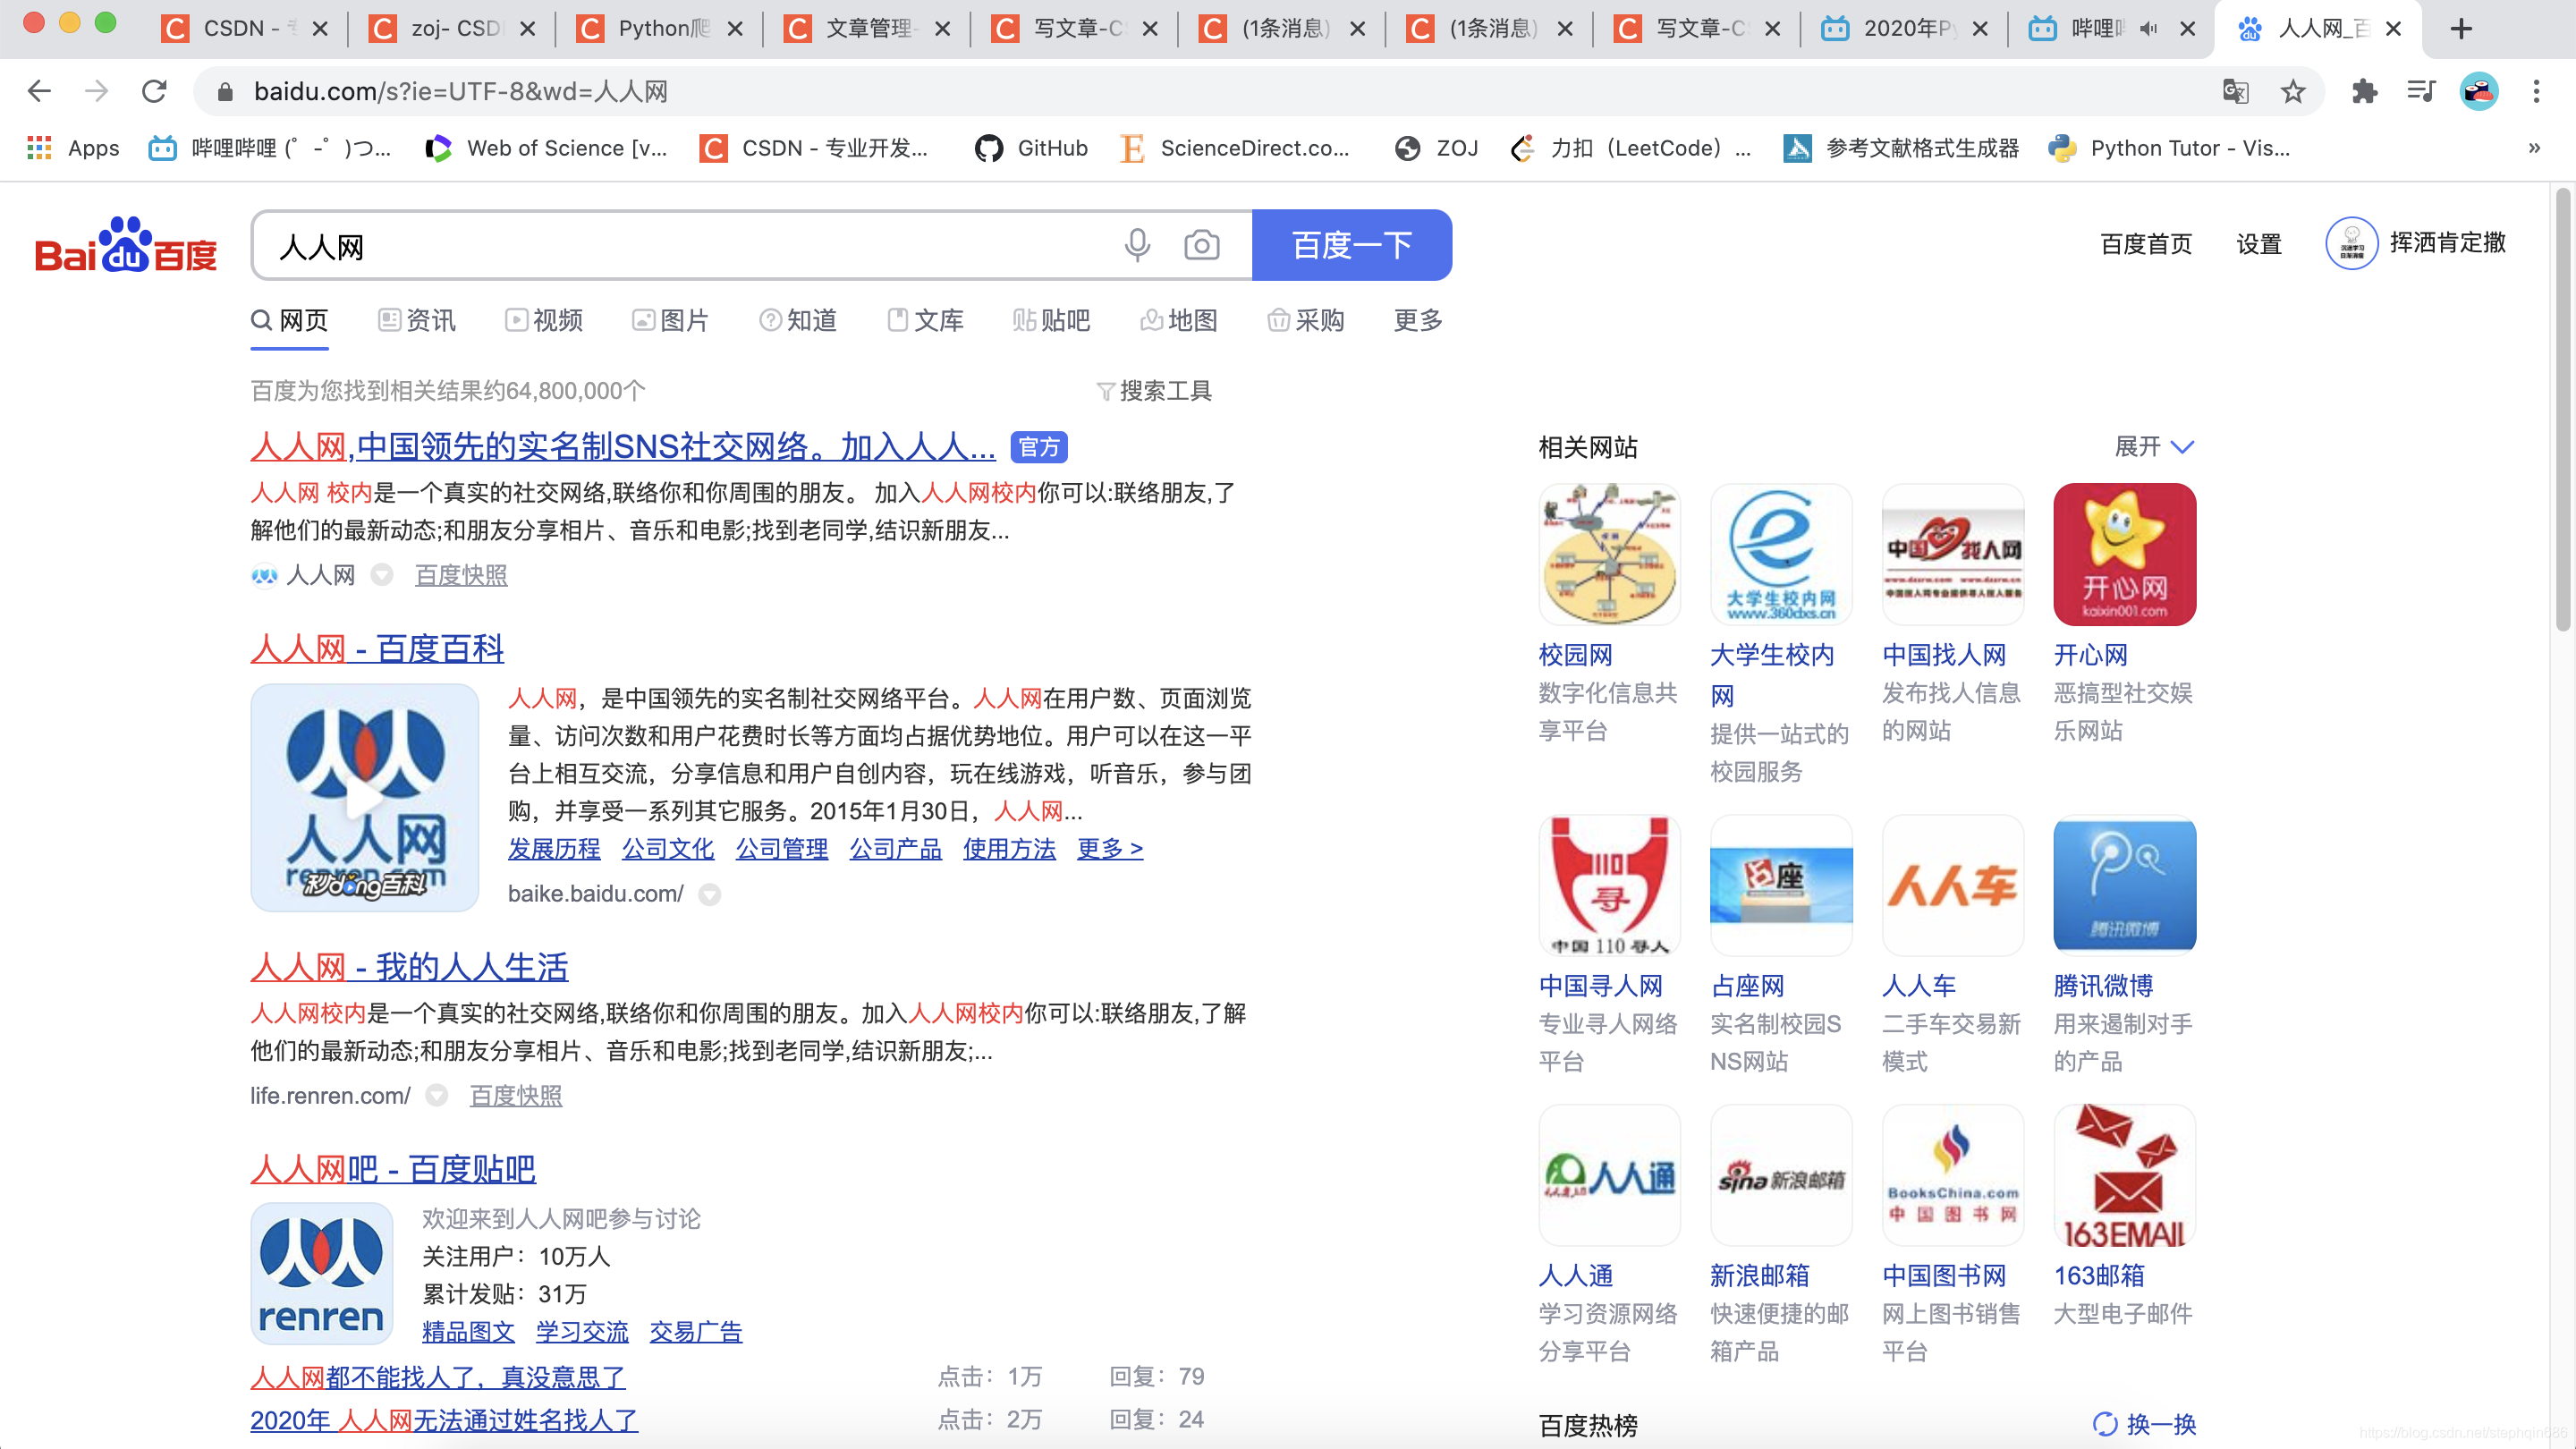Screen dimensions: 2576x1449
Task: Switch to 视频 search tab
Action: click(x=544, y=320)
